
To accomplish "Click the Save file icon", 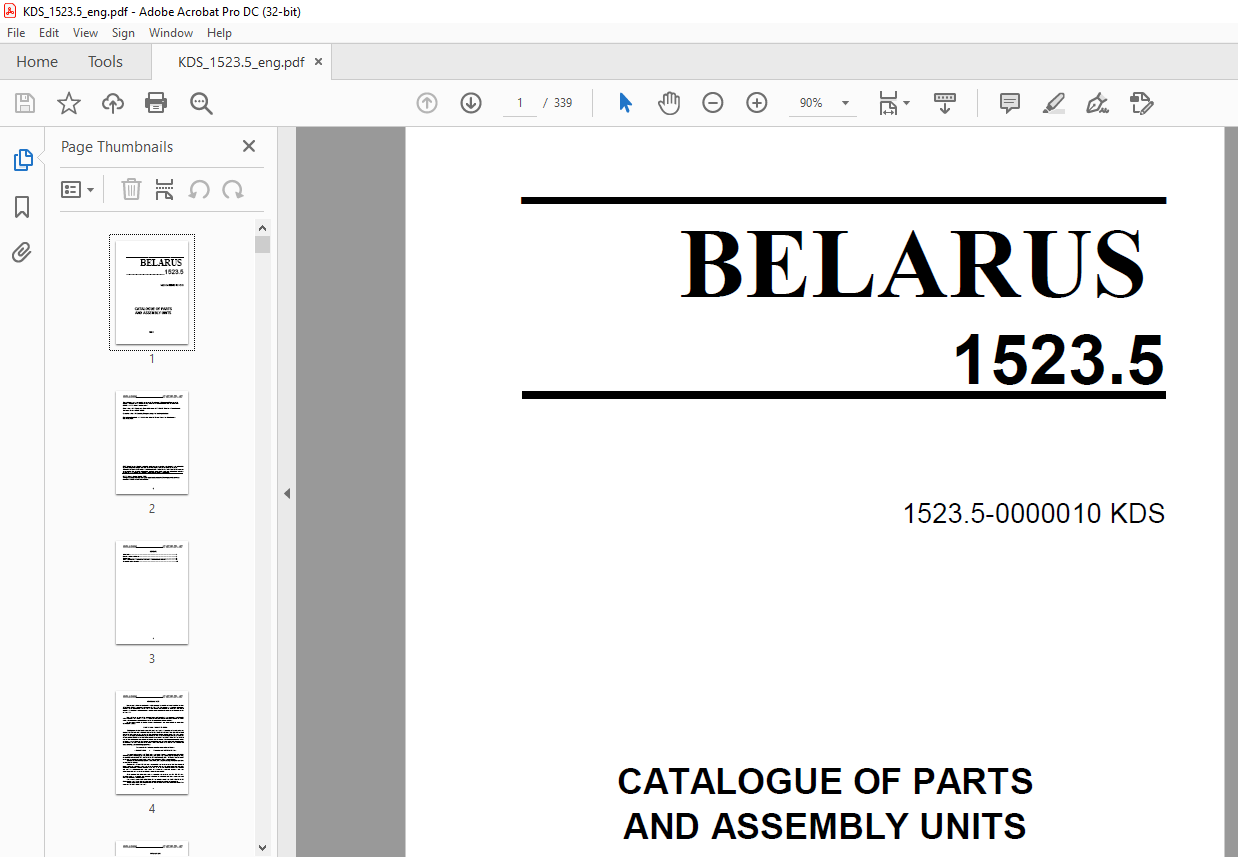I will 25,103.
